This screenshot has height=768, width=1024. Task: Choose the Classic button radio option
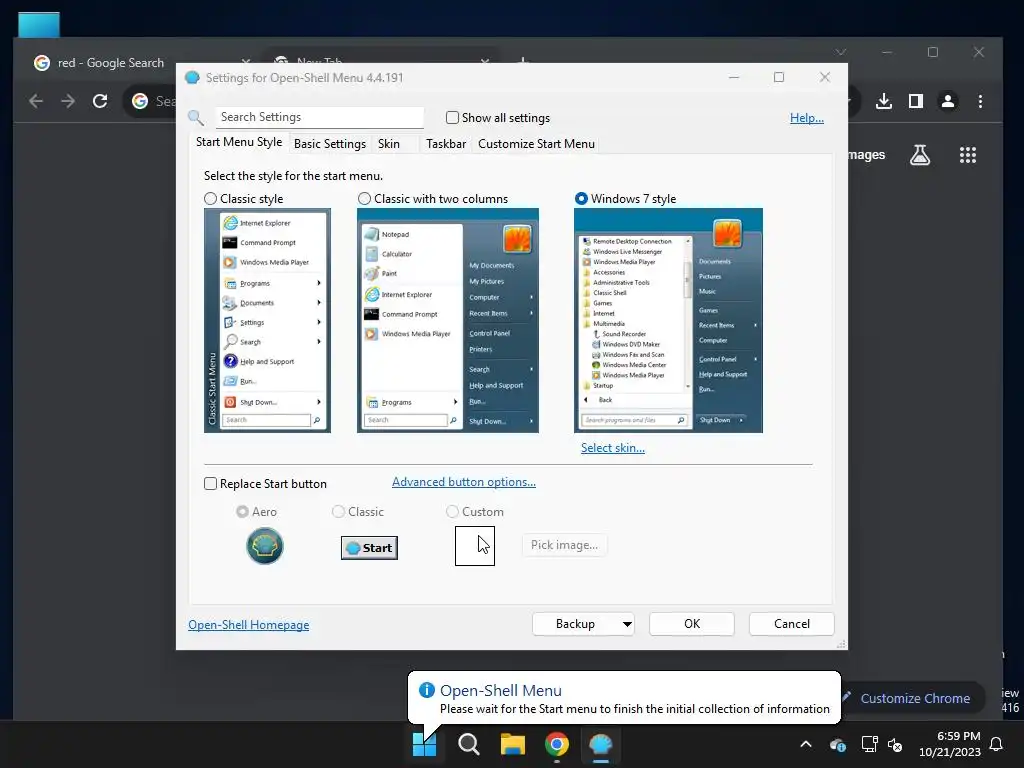[338, 511]
